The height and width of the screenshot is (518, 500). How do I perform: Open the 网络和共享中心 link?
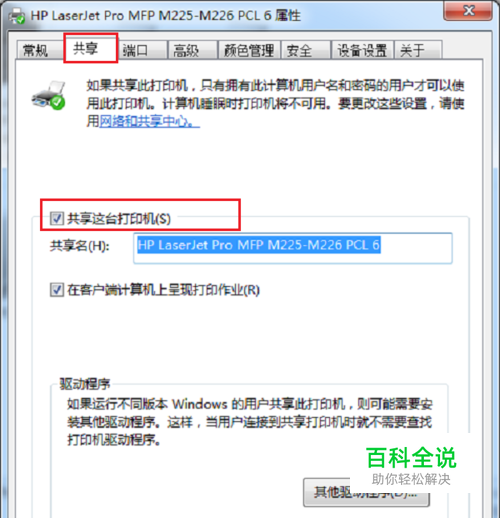pyautogui.click(x=149, y=121)
